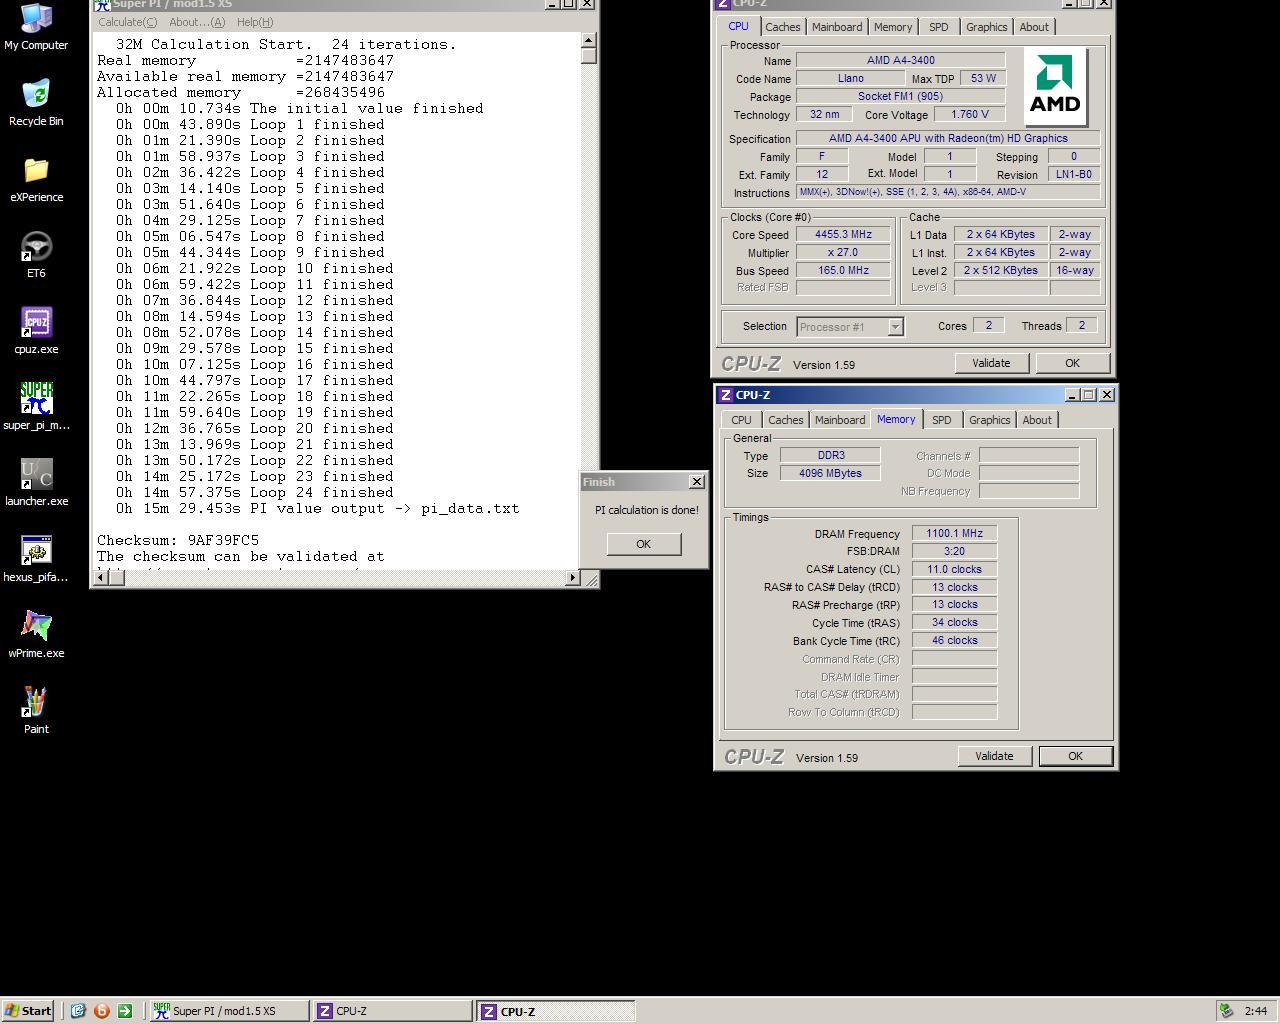Open Caches tab in upper CPU-Z window
Image resolution: width=1280 pixels, height=1024 pixels.
coord(783,27)
